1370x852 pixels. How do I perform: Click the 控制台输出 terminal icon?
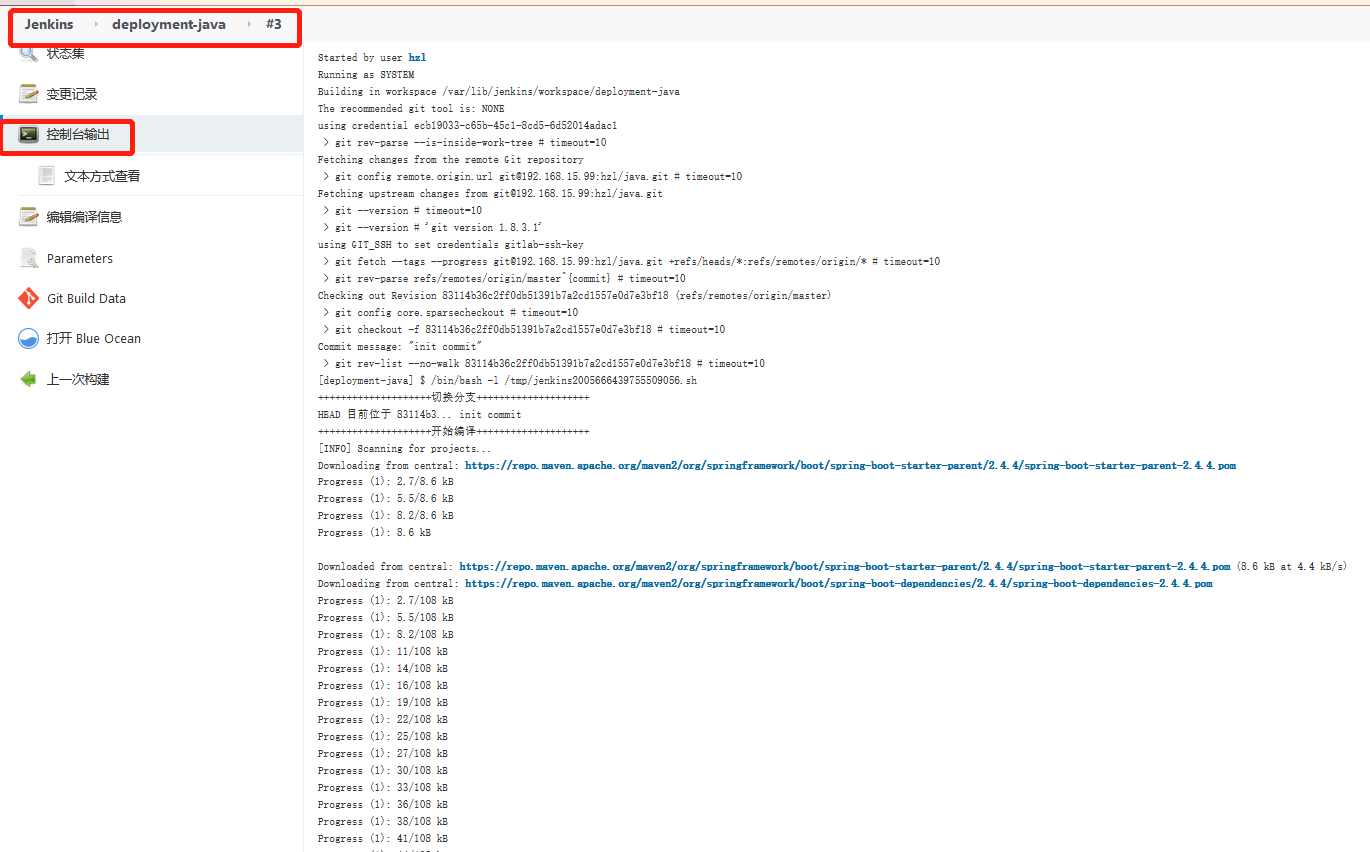[28, 134]
